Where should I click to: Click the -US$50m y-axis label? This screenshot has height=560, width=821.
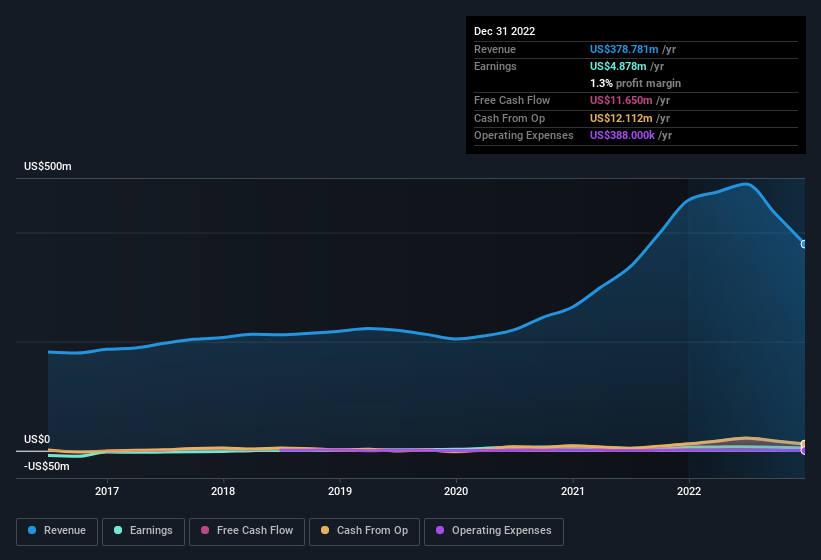pos(47,466)
